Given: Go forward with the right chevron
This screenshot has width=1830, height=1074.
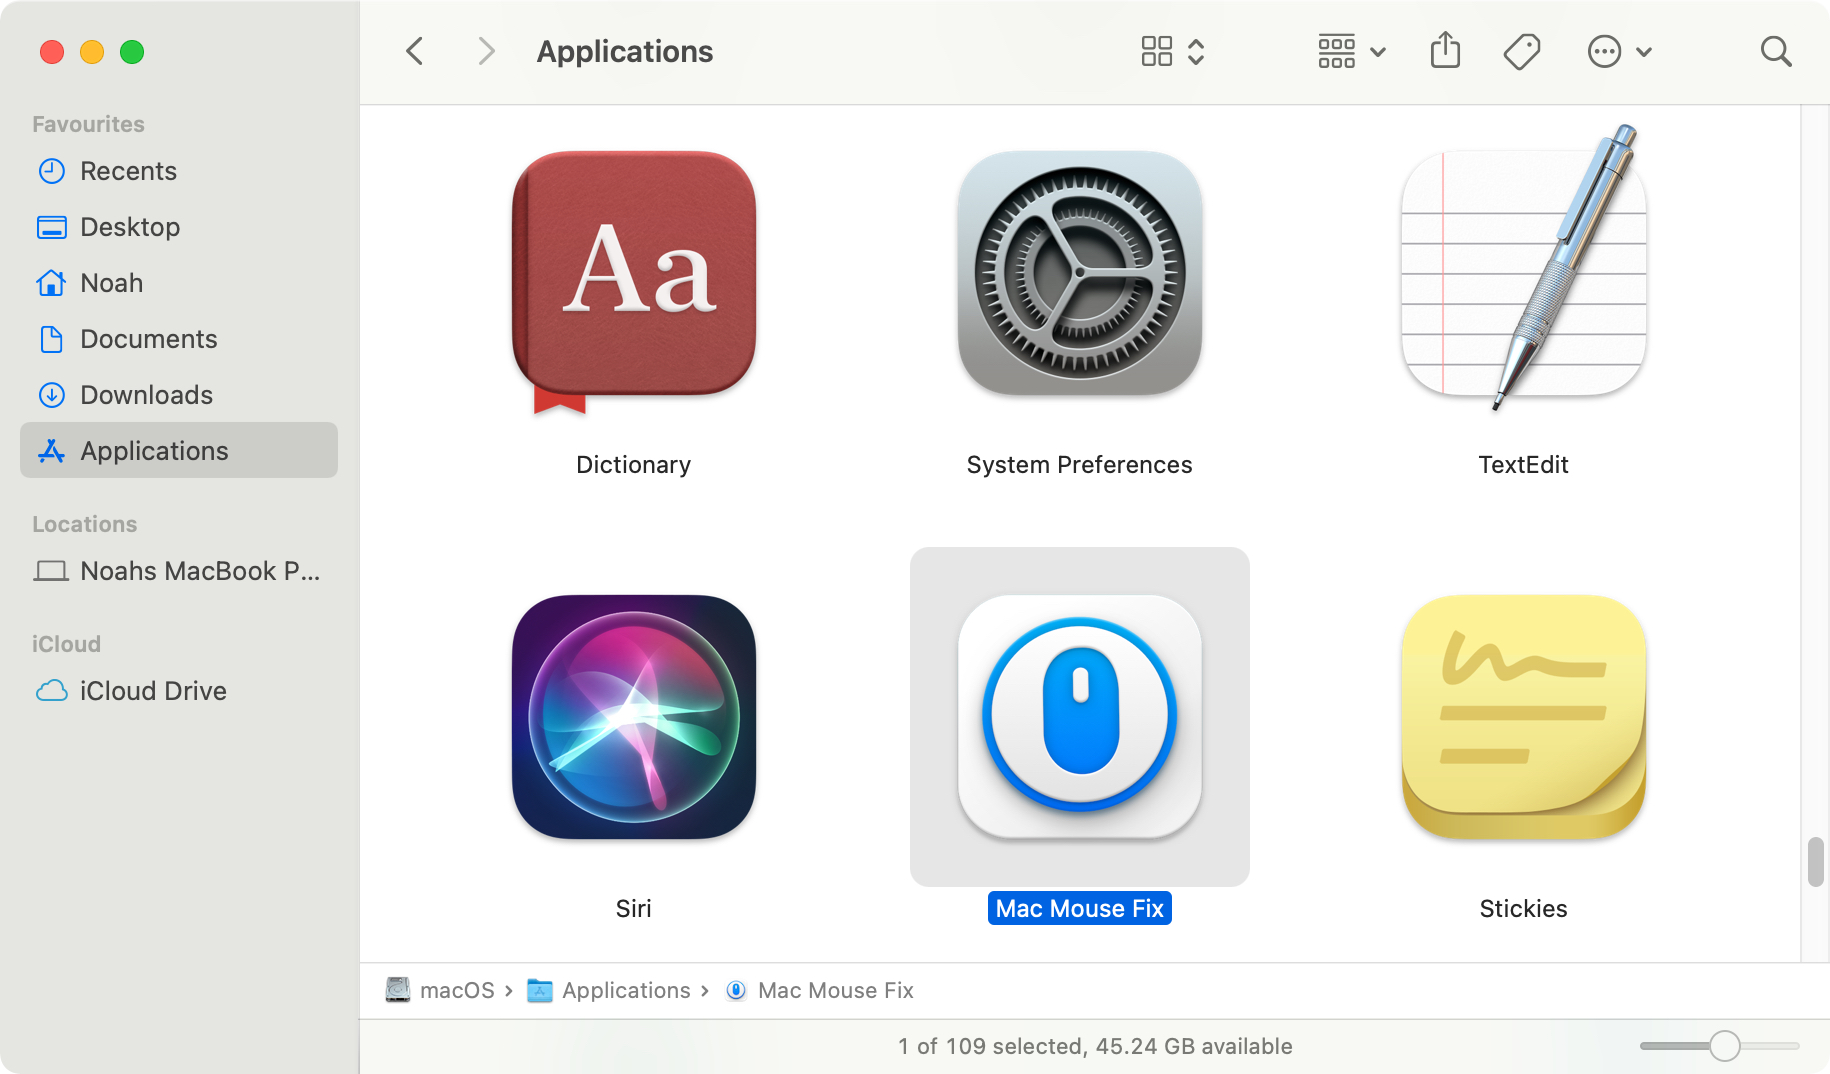Looking at the screenshot, I should (x=486, y=51).
